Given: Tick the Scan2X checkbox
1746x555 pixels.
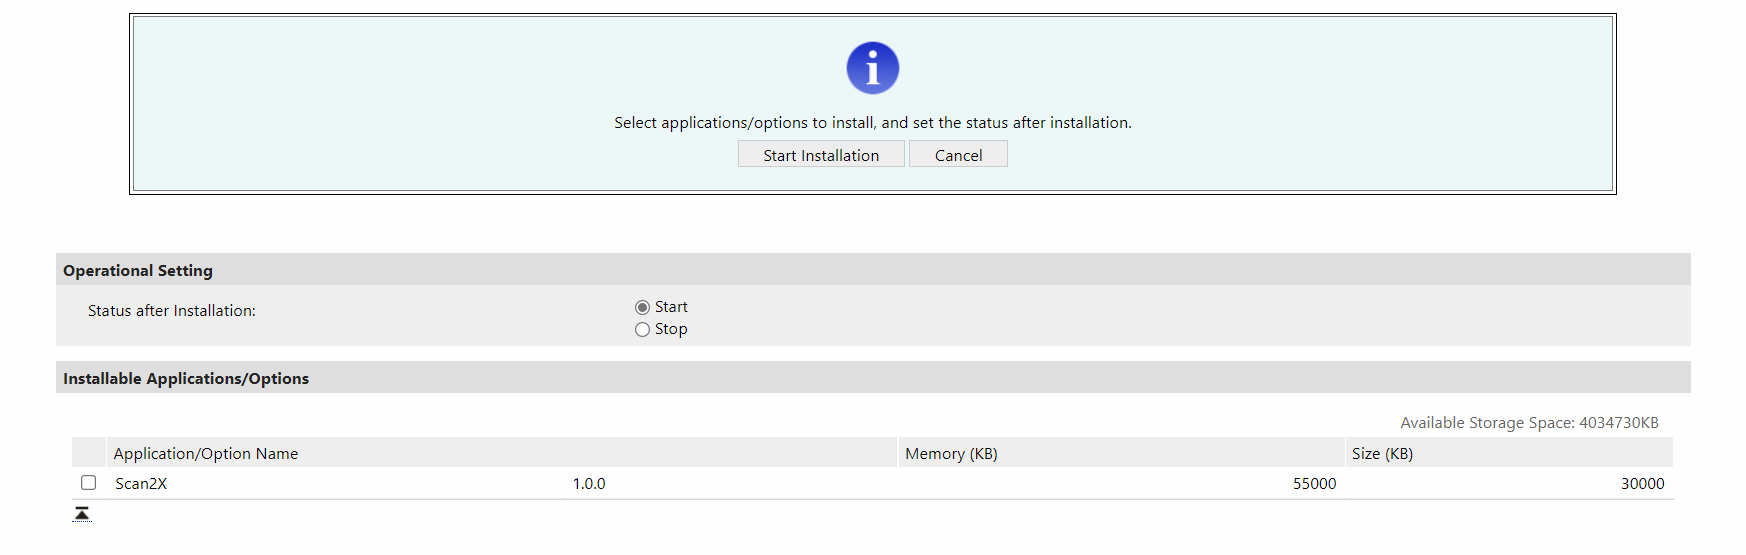Looking at the screenshot, I should 89,483.
